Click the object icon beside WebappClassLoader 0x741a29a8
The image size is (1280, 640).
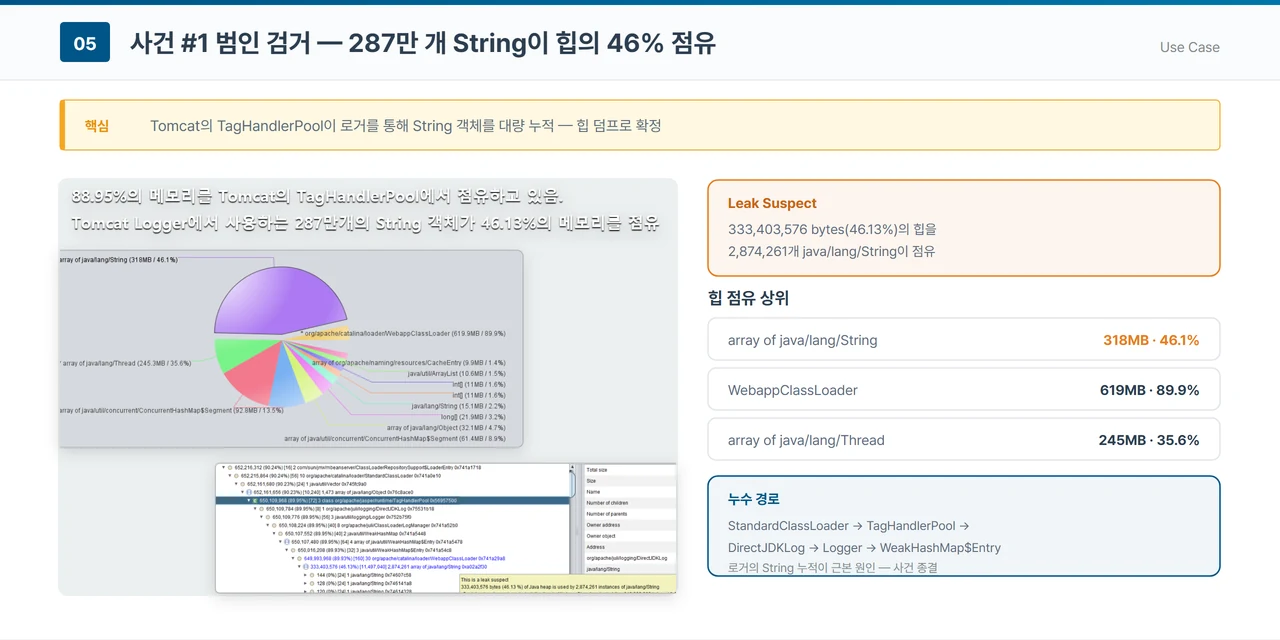299,558
